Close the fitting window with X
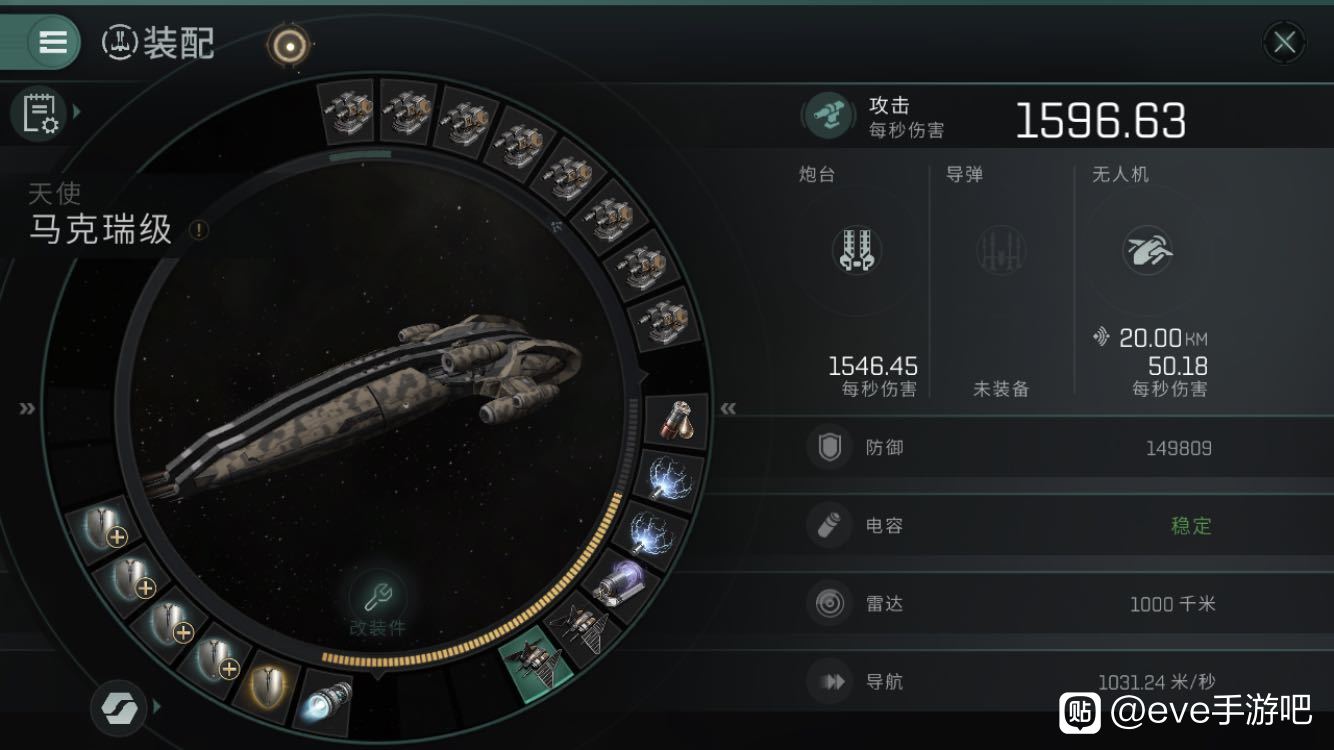This screenshot has height=750, width=1334. point(1284,43)
